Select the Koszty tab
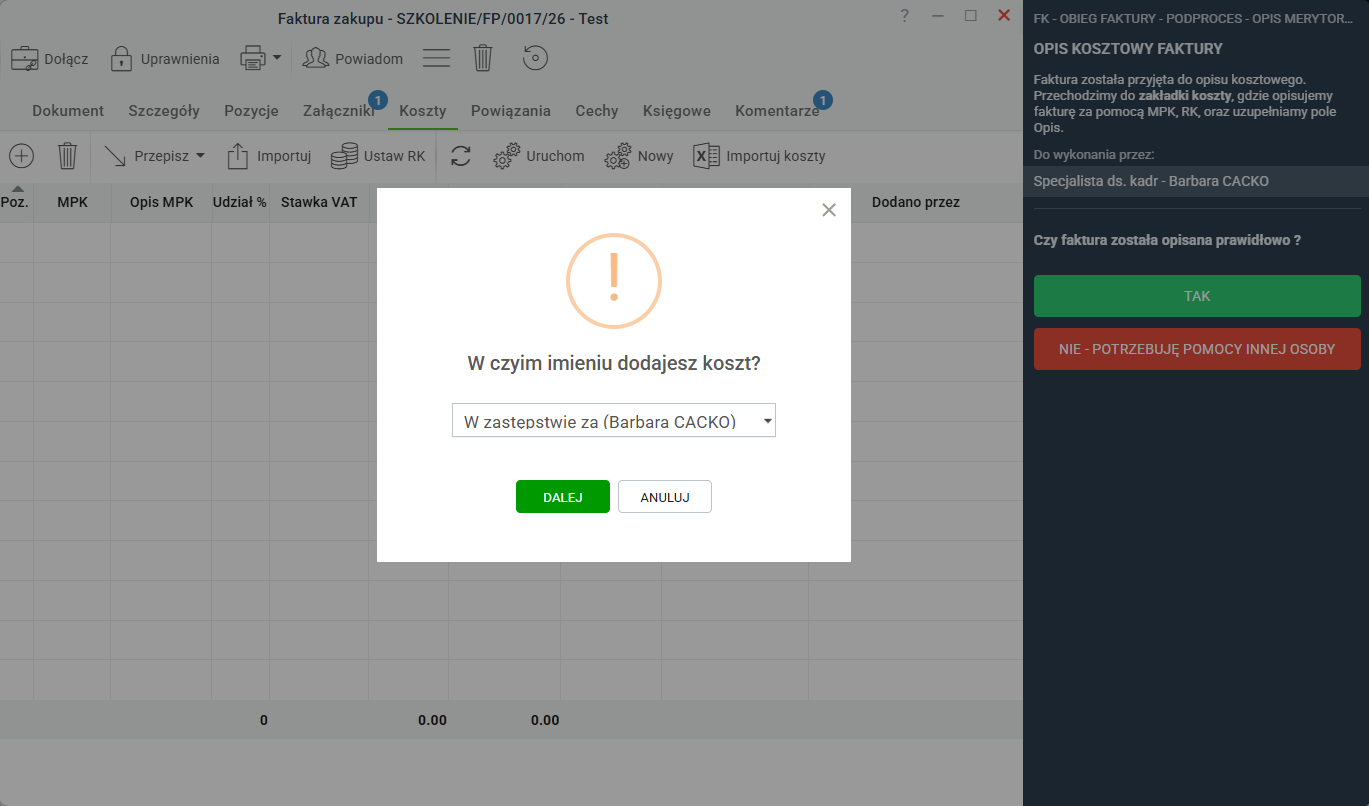Image resolution: width=1369 pixels, height=806 pixels. (x=423, y=111)
